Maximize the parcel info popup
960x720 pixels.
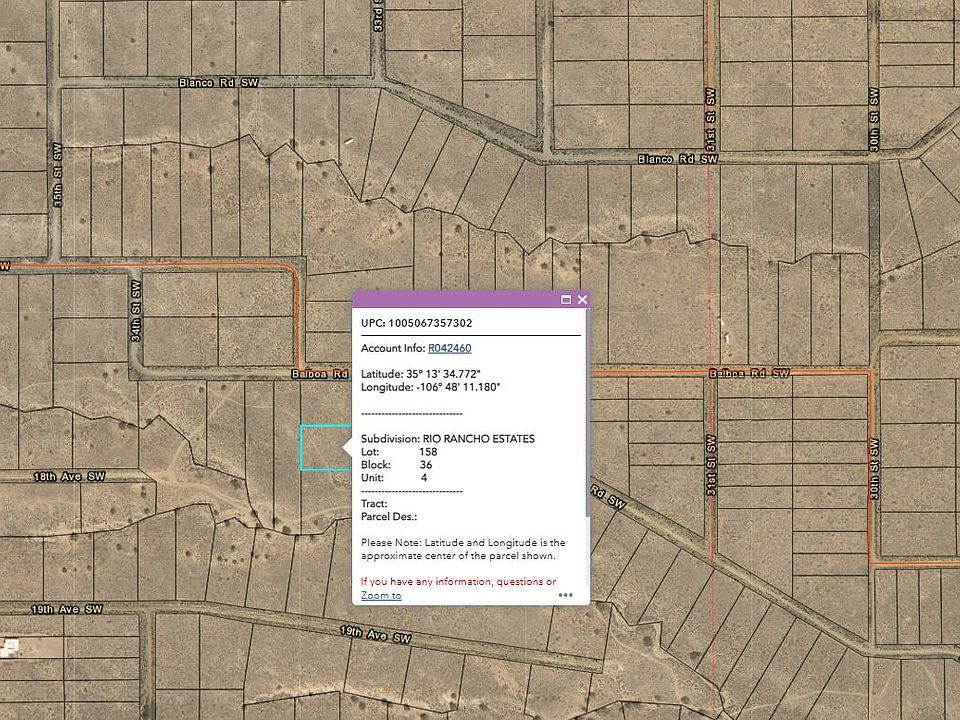pos(566,299)
